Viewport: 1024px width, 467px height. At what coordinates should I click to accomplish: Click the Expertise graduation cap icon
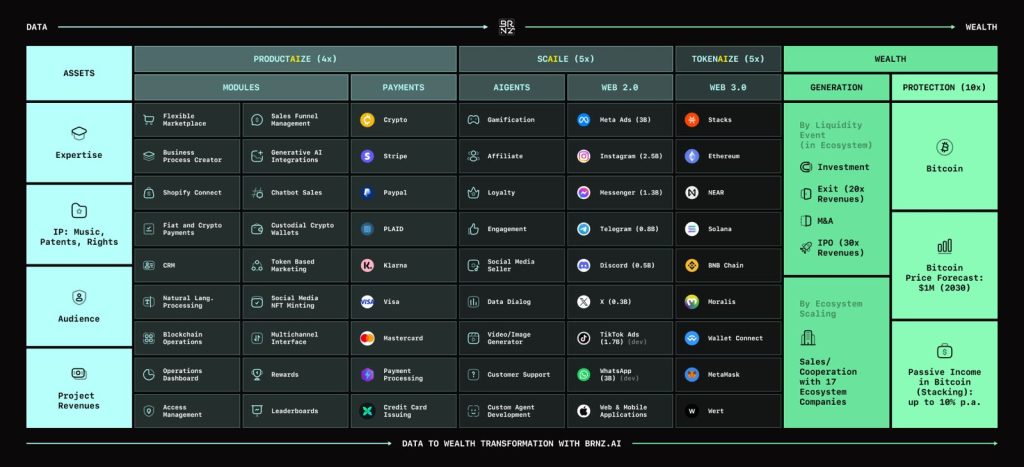(x=79, y=134)
